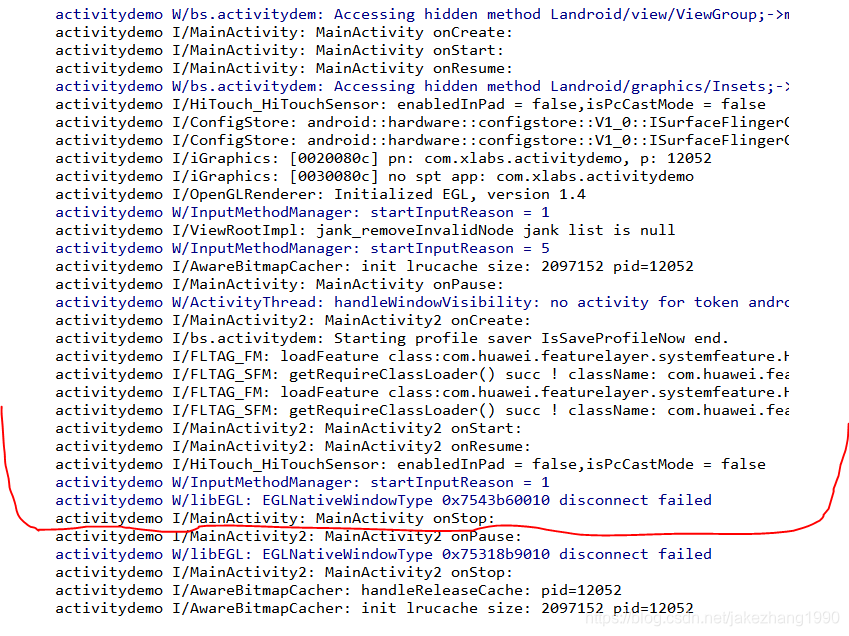Screen dimensions: 849x636
Task: Select the 'MainActivity onStop:' log line
Action: 275,519
